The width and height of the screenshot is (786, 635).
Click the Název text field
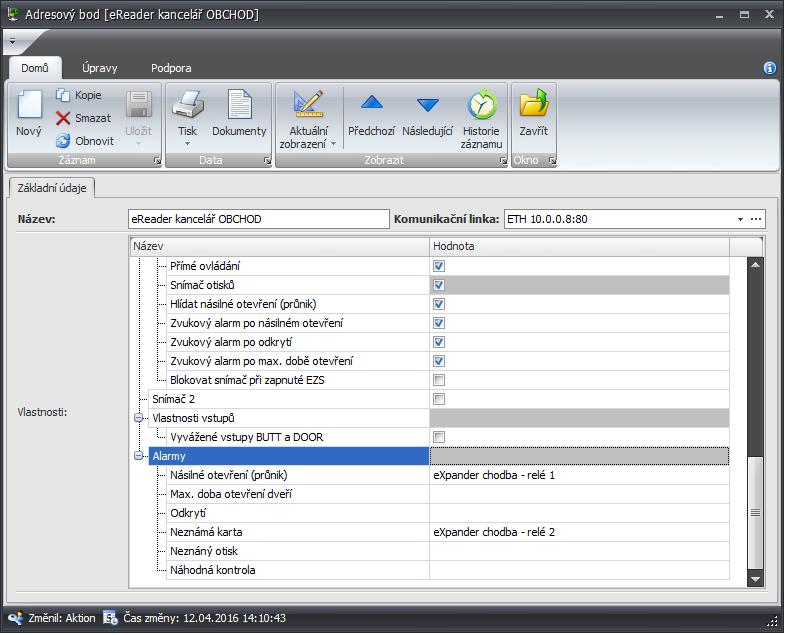click(x=259, y=220)
